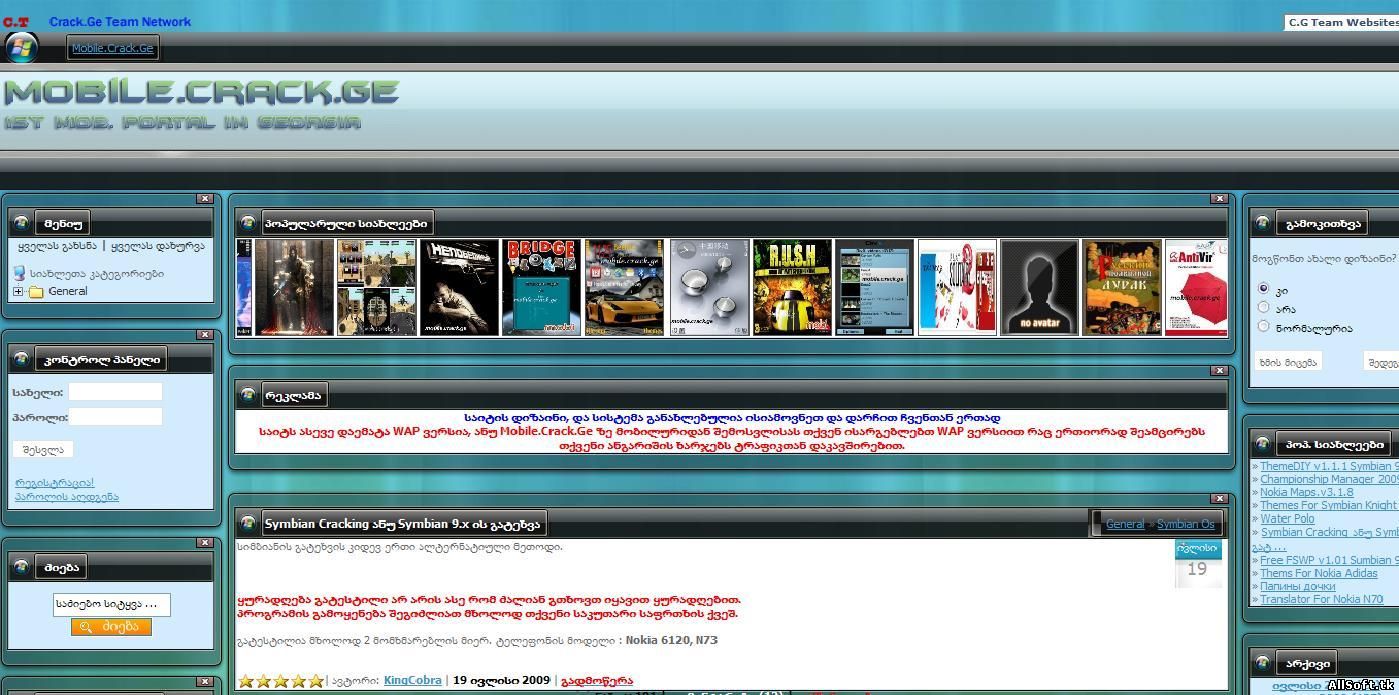Screen dimensions: 1399x695
Task: Click the orb icon beside კონტროლ პანელი header
Action: [21, 359]
